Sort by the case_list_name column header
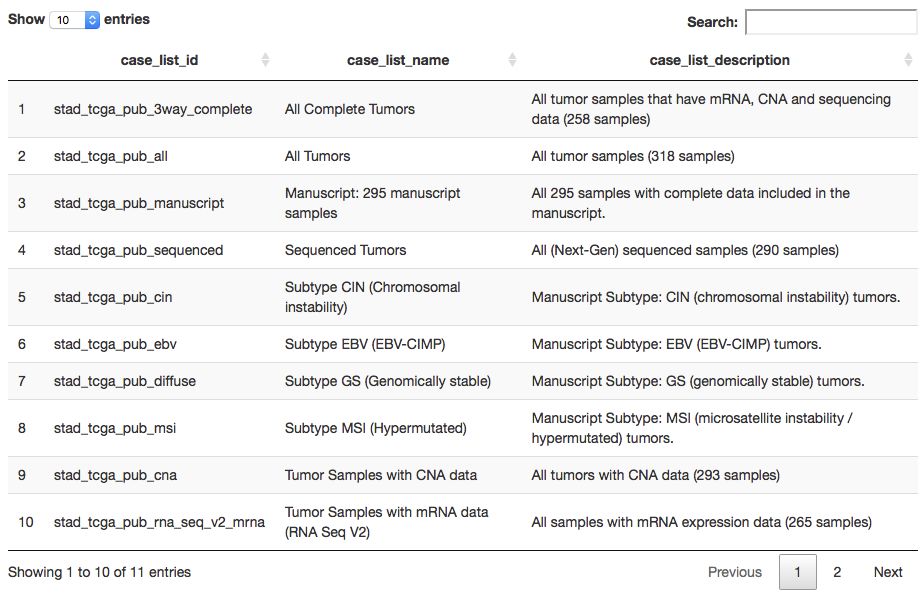This screenshot has width=921, height=593. [398, 60]
